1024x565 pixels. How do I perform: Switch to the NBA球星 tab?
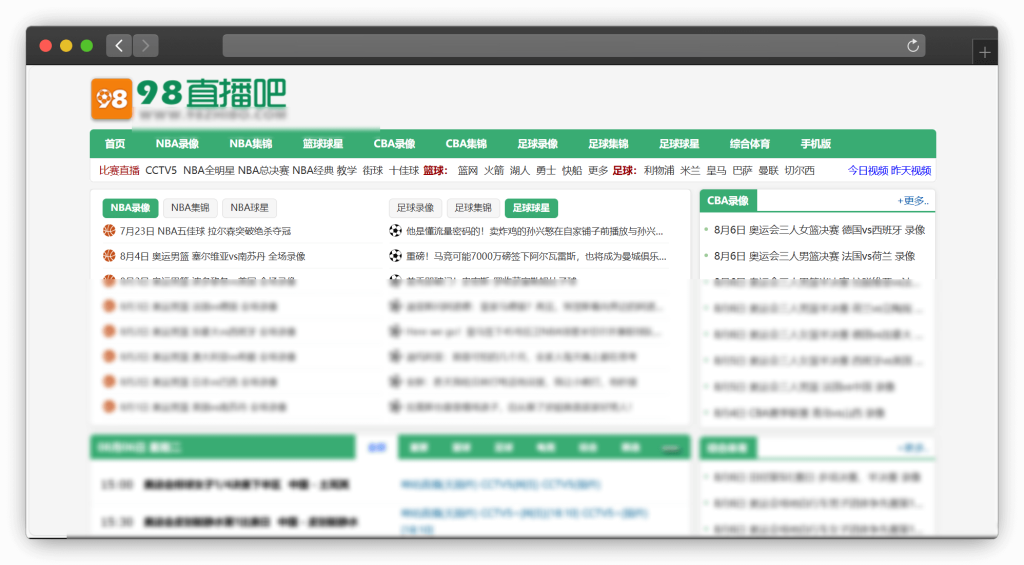[249, 208]
